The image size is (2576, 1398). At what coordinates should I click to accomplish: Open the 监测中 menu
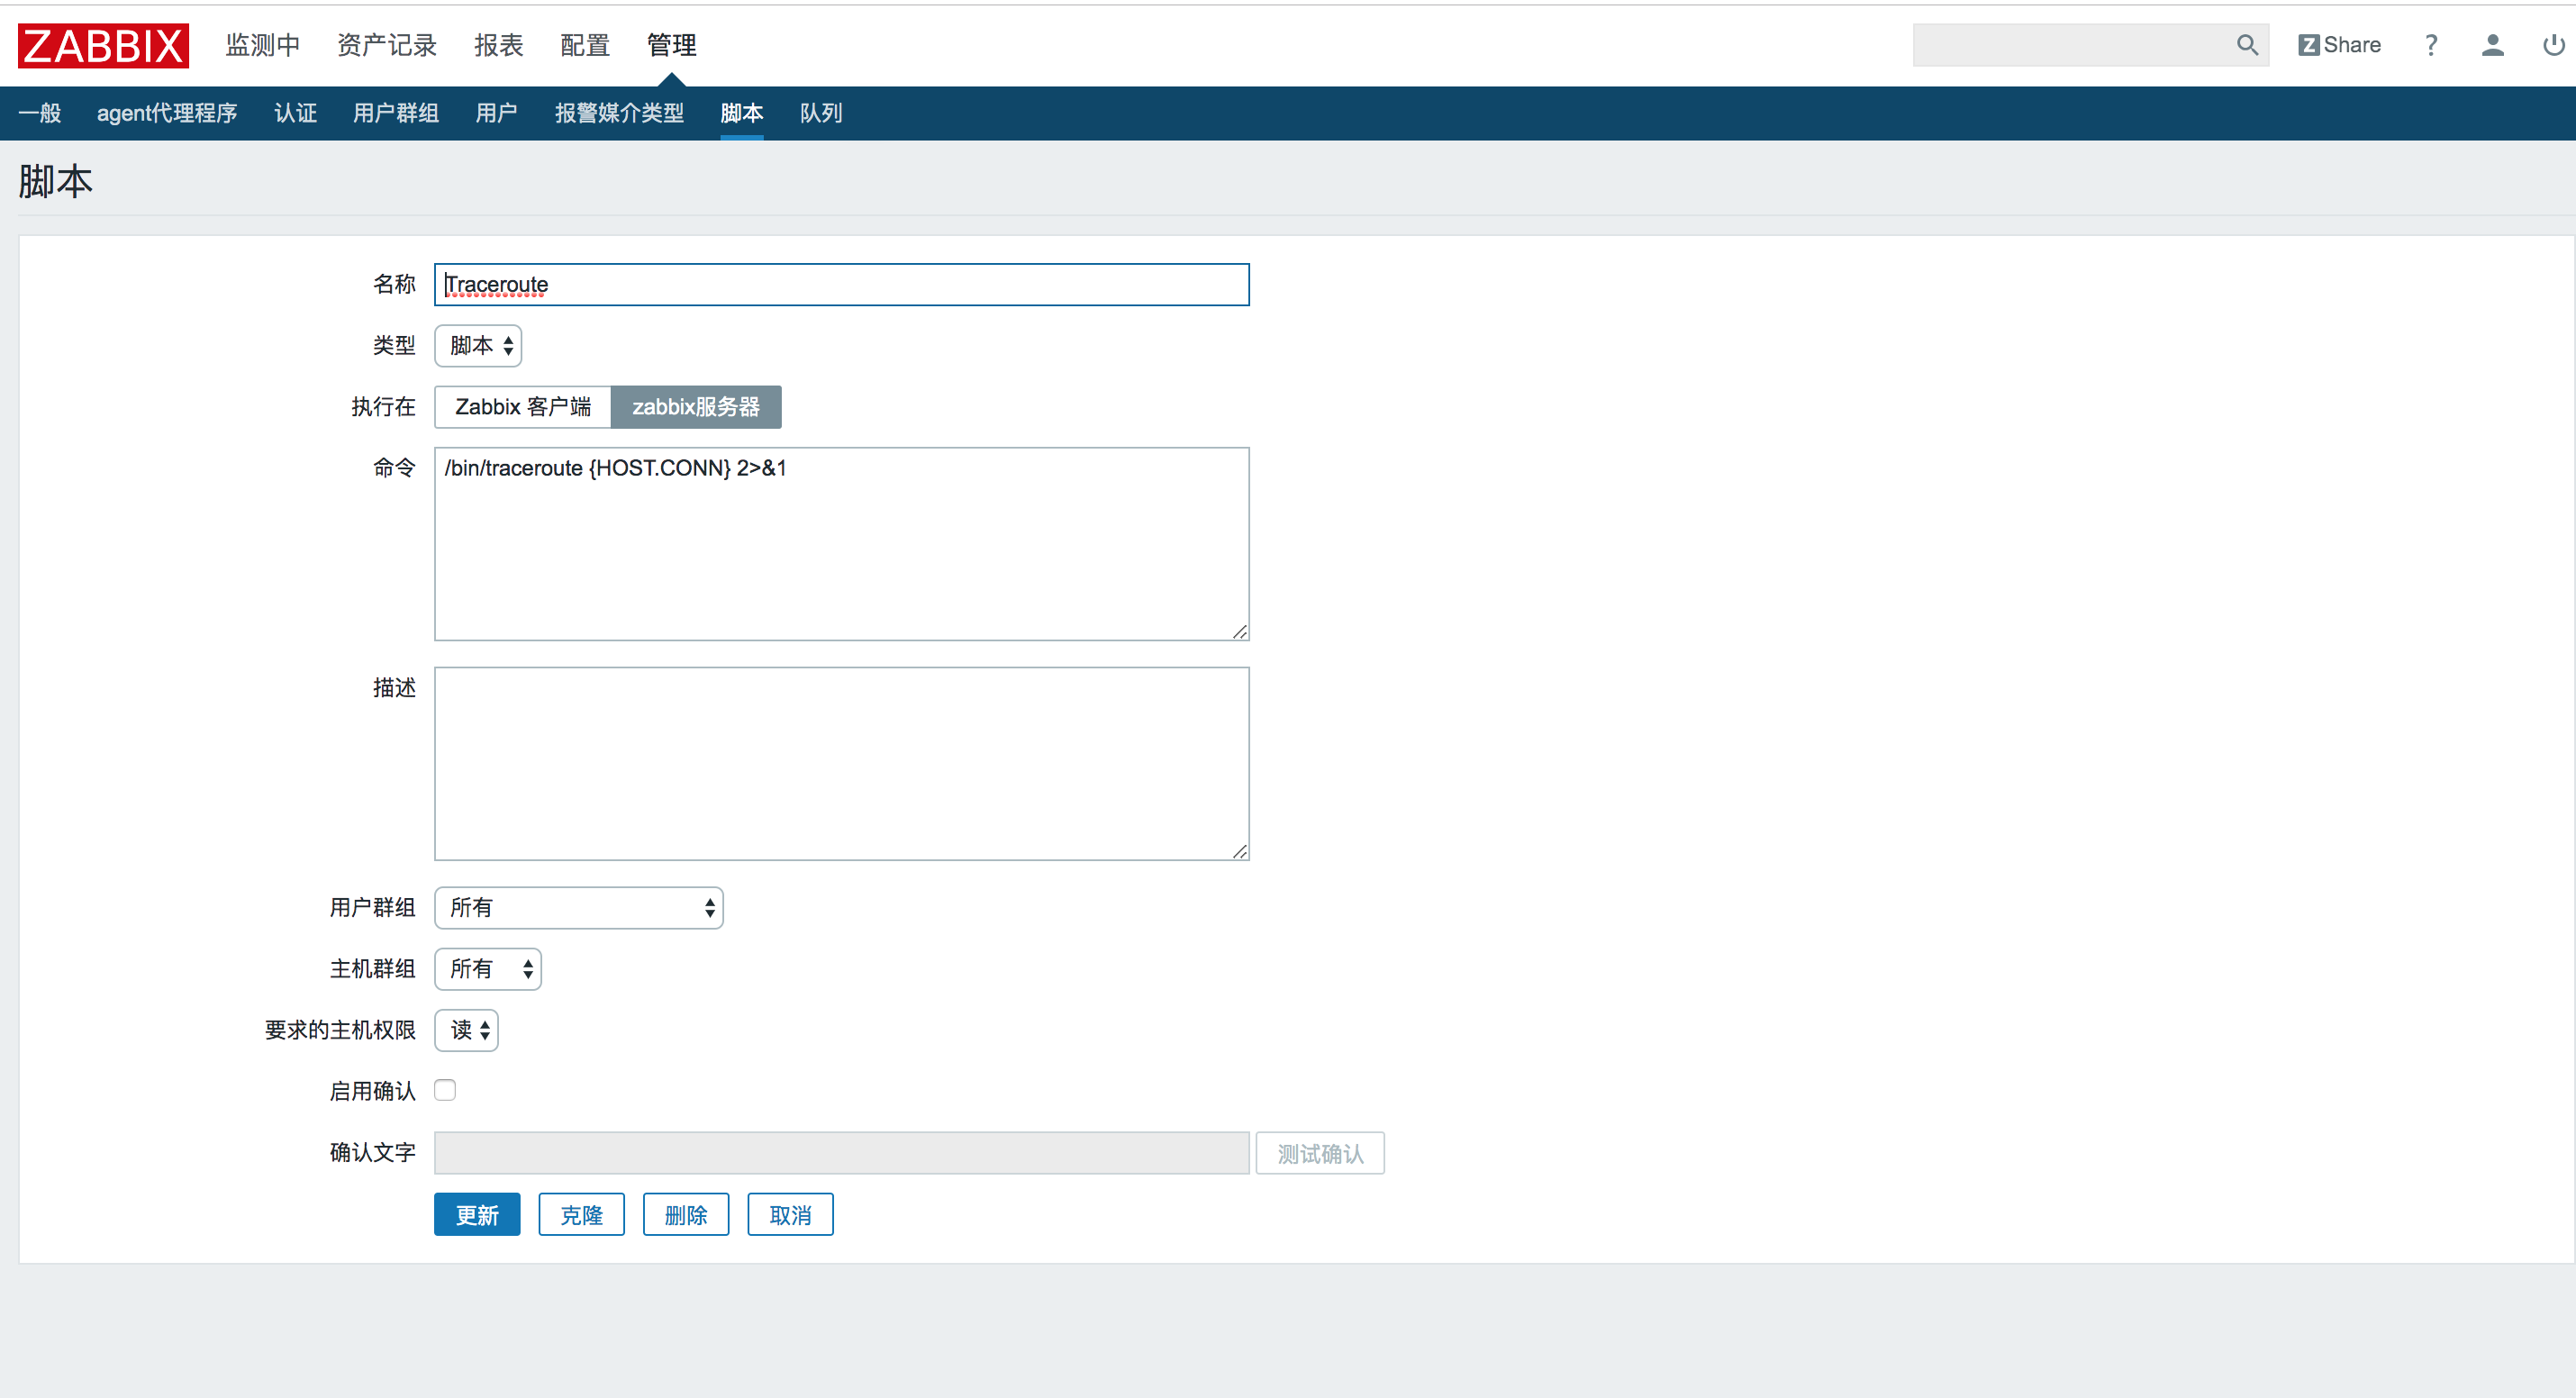coord(263,45)
